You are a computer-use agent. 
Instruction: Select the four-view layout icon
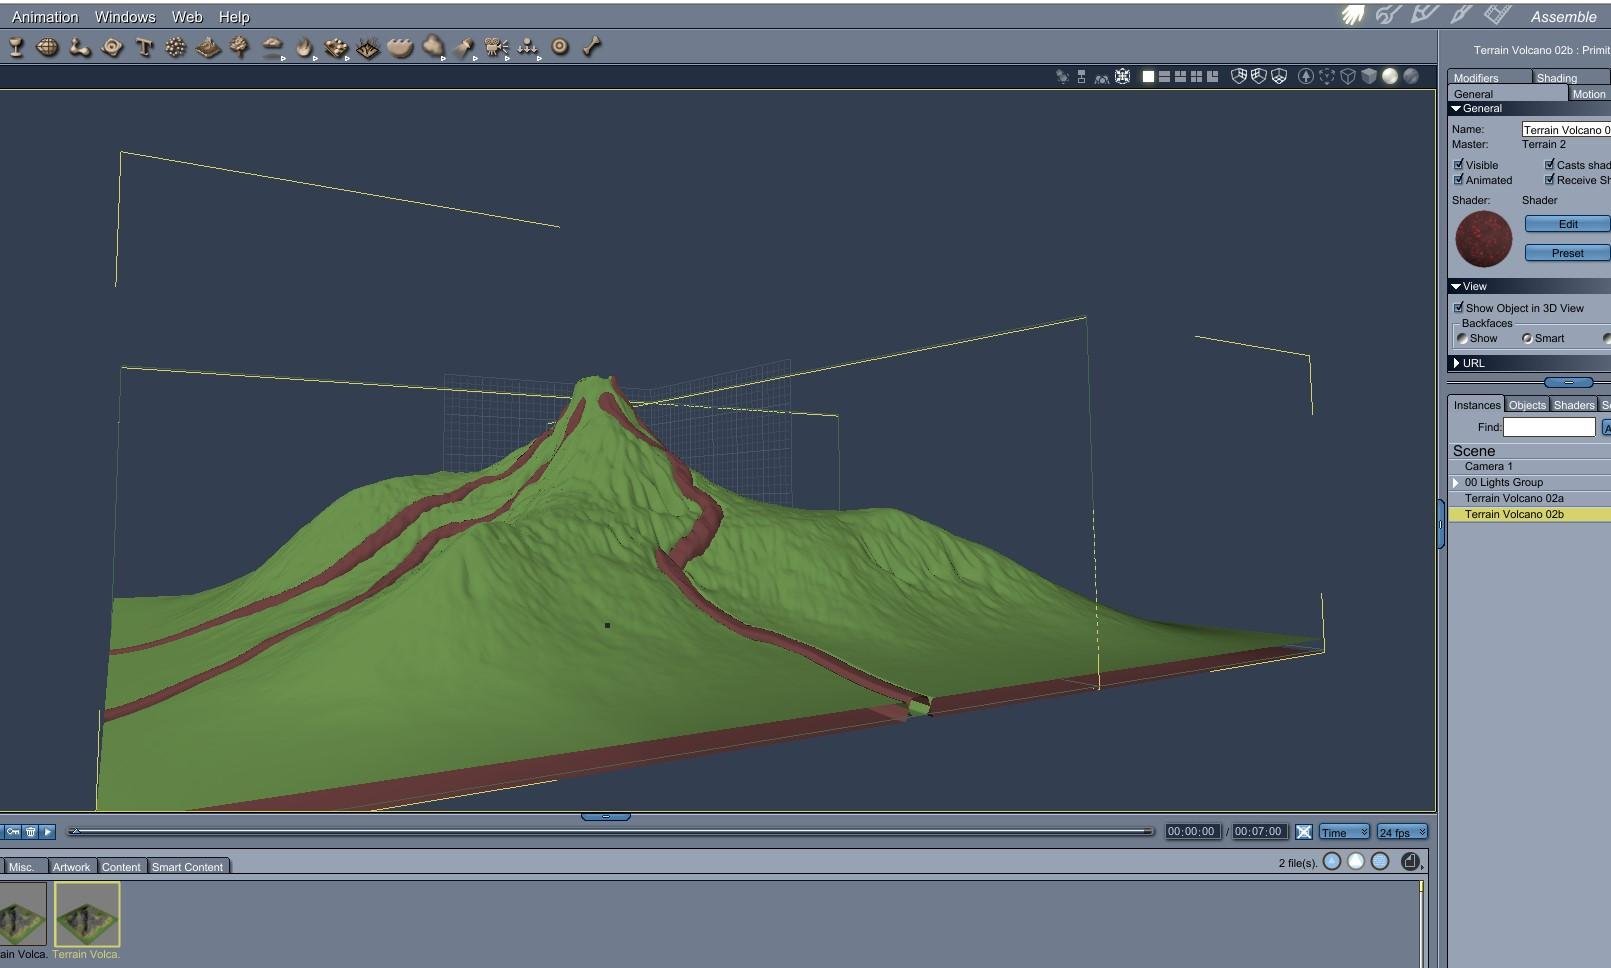coord(1196,76)
